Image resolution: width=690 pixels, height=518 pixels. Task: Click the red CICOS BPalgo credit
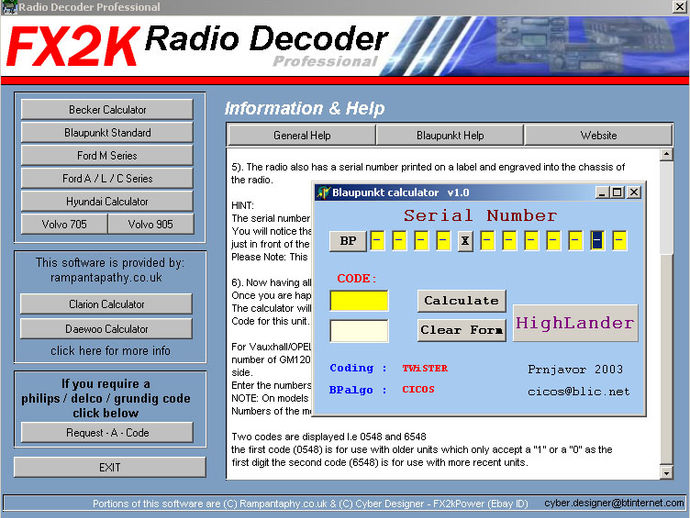[x=418, y=389]
